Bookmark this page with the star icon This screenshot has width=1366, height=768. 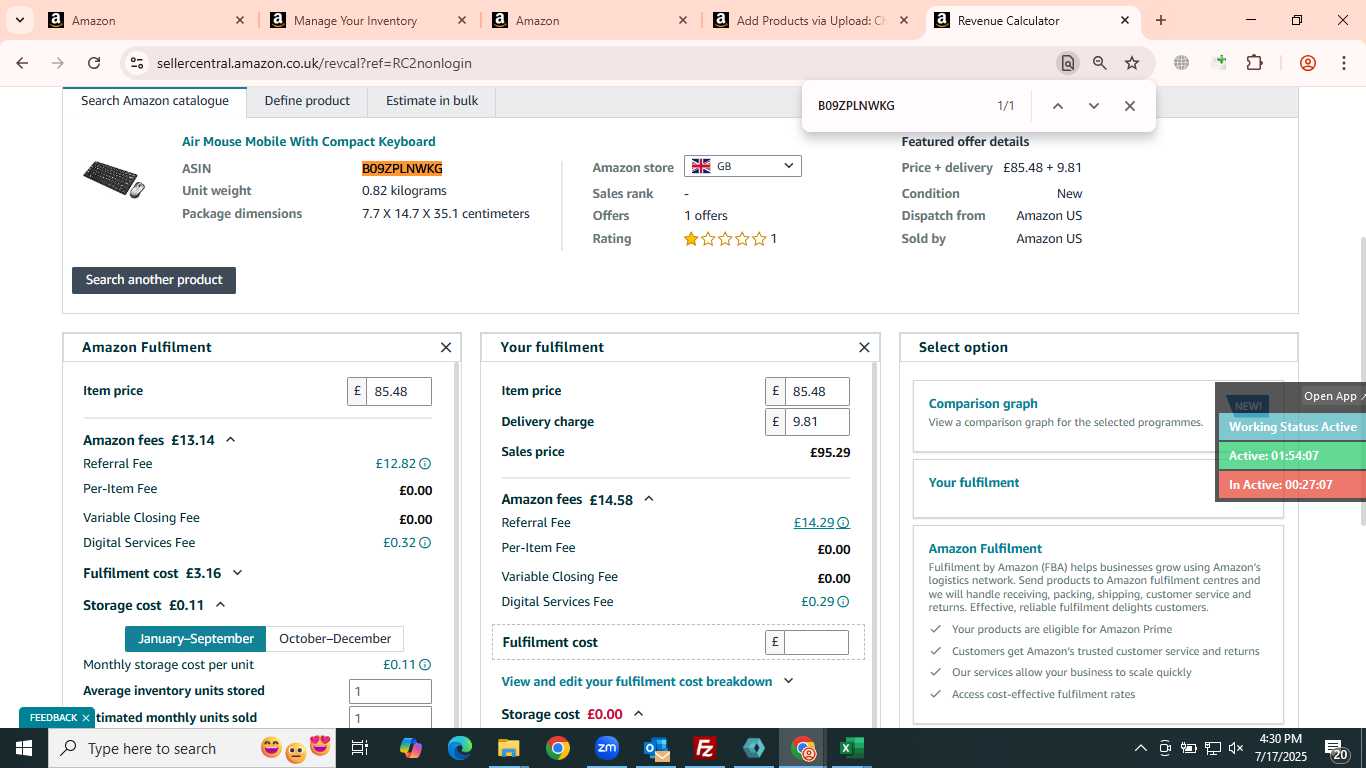(x=1132, y=63)
